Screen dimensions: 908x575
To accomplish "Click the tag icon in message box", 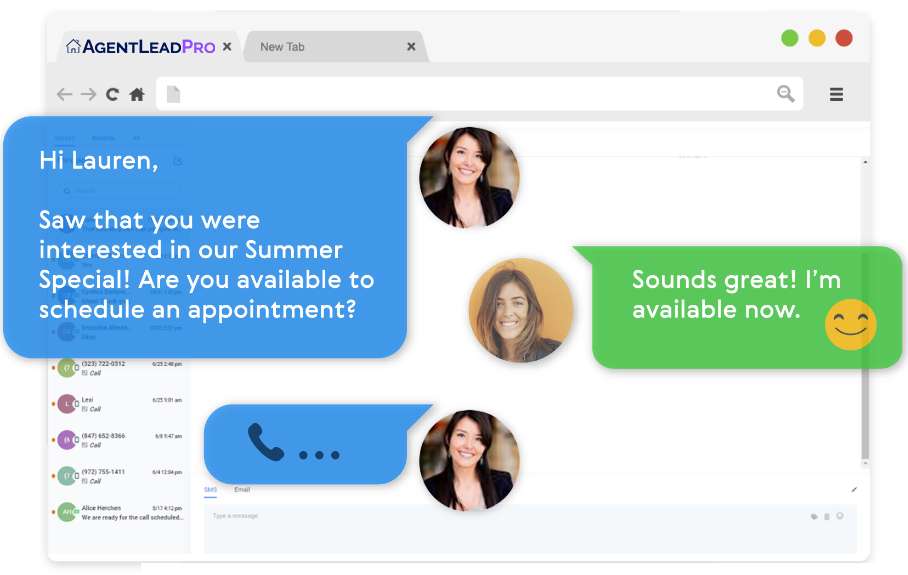I will pyautogui.click(x=814, y=517).
